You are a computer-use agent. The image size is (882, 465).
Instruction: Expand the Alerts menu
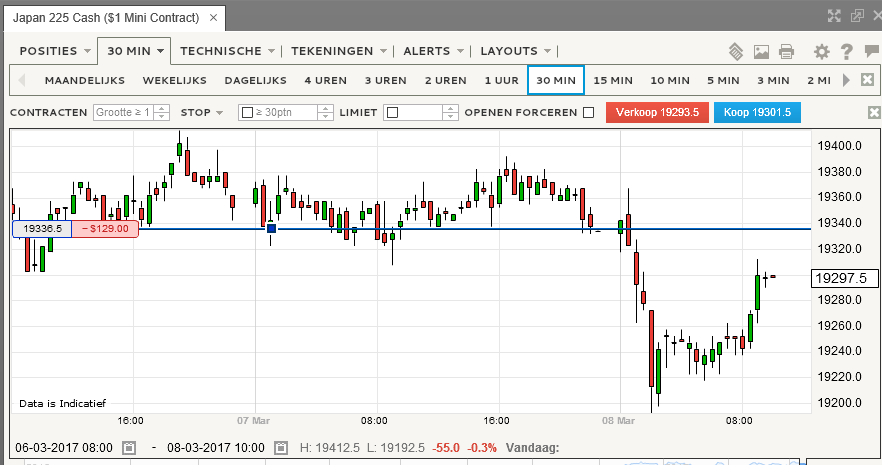tap(433, 51)
